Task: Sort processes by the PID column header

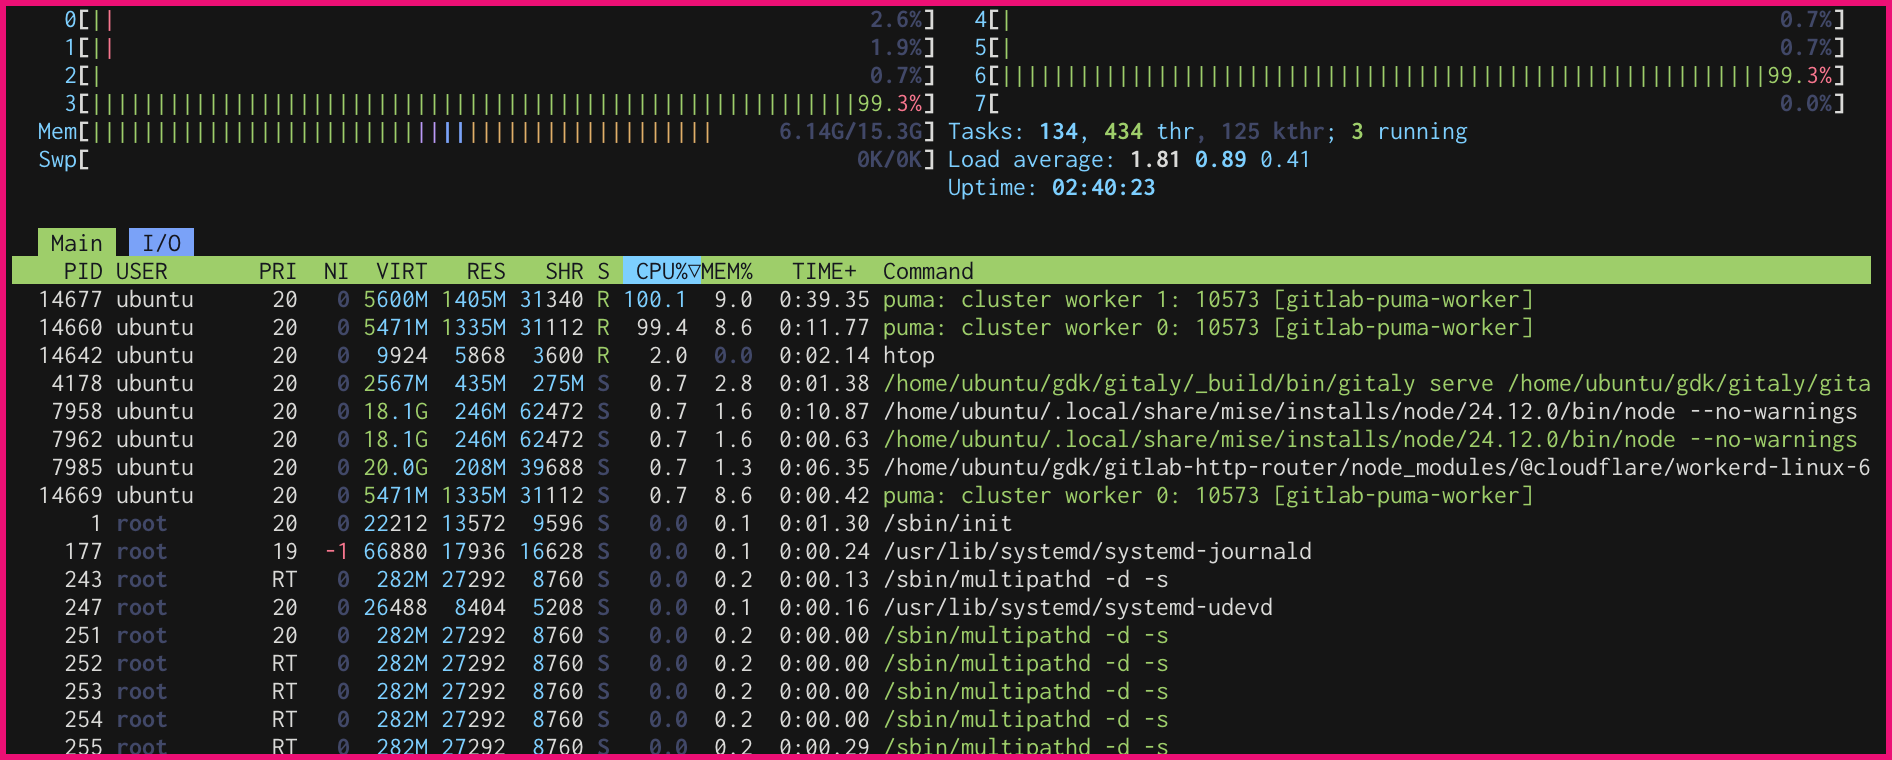Action: tap(82, 271)
